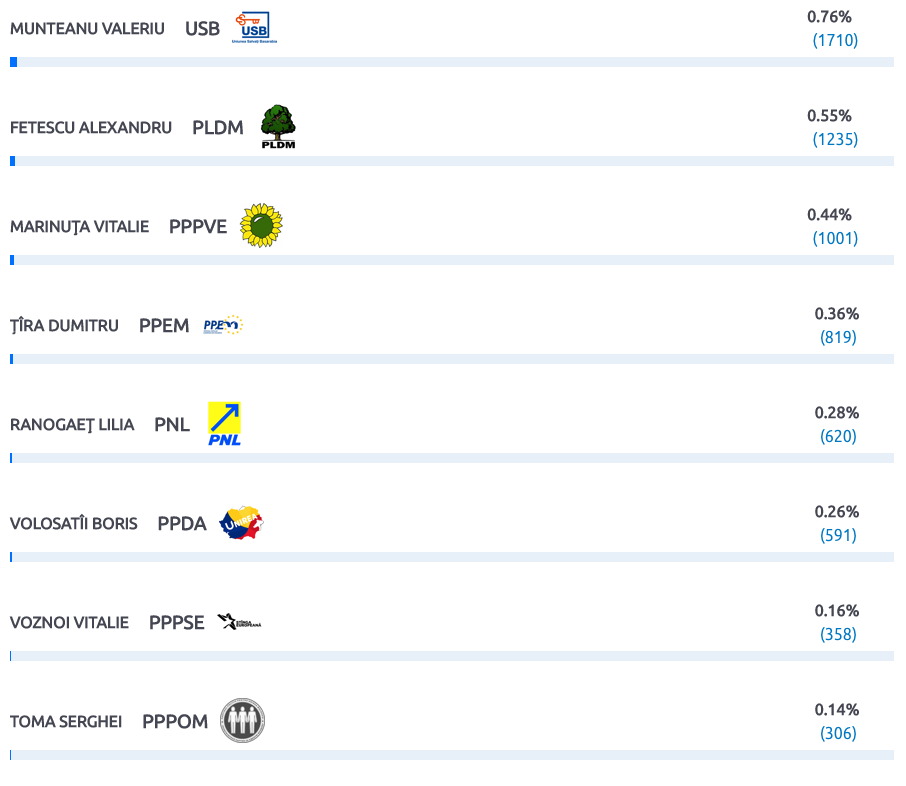The image size is (906, 786).
Task: Click the PPPVE sunflower logo
Action: click(261, 225)
